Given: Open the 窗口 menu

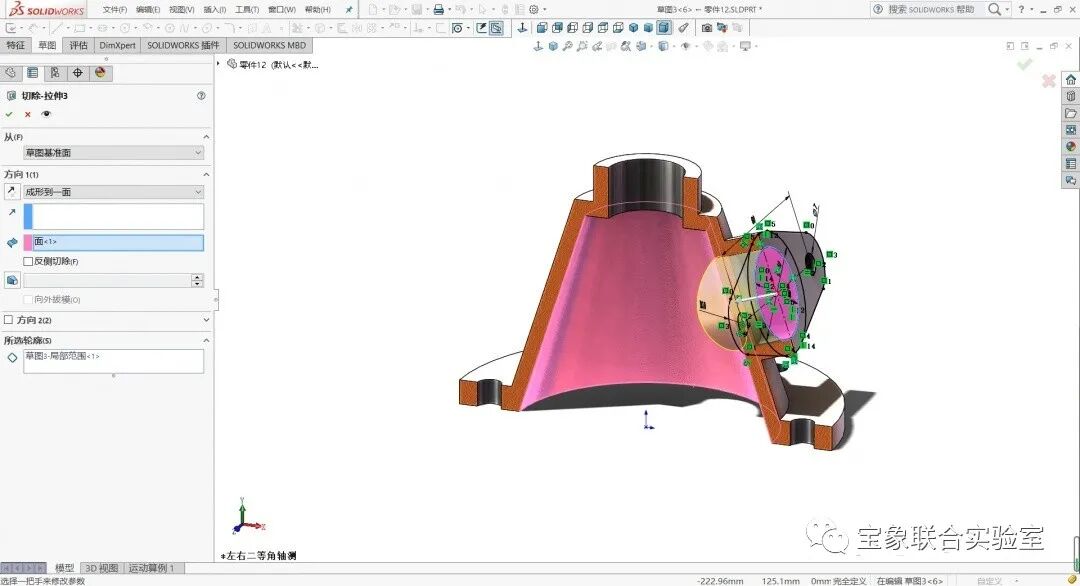Looking at the screenshot, I should (282, 10).
